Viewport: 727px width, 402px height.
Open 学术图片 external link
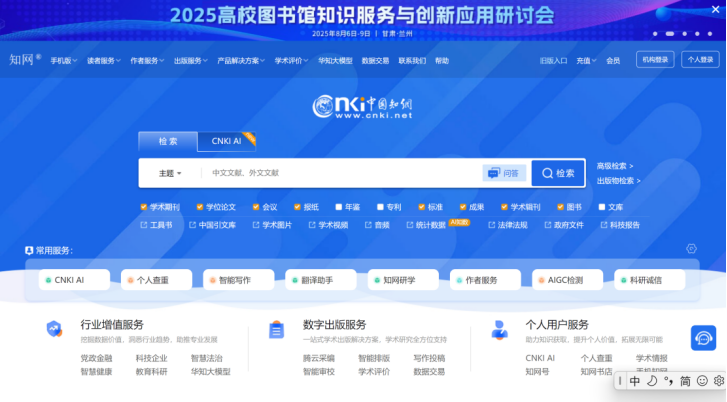tap(272, 225)
